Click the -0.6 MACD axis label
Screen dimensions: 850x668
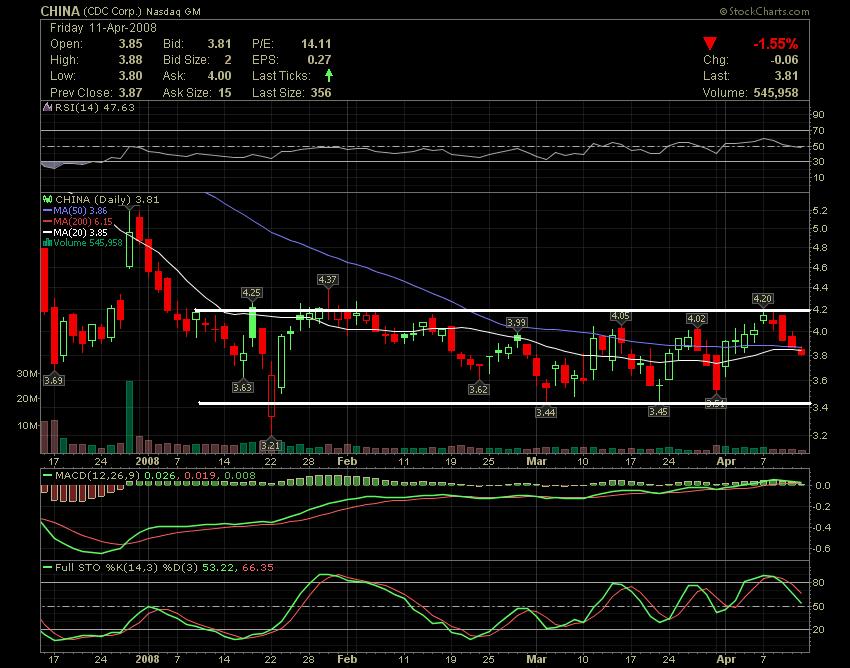tap(823, 549)
